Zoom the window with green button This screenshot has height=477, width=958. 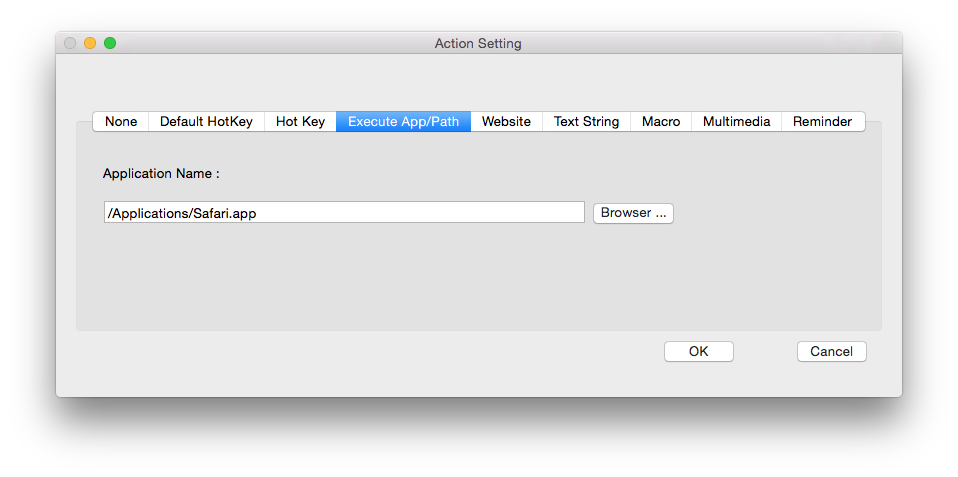pyautogui.click(x=110, y=43)
